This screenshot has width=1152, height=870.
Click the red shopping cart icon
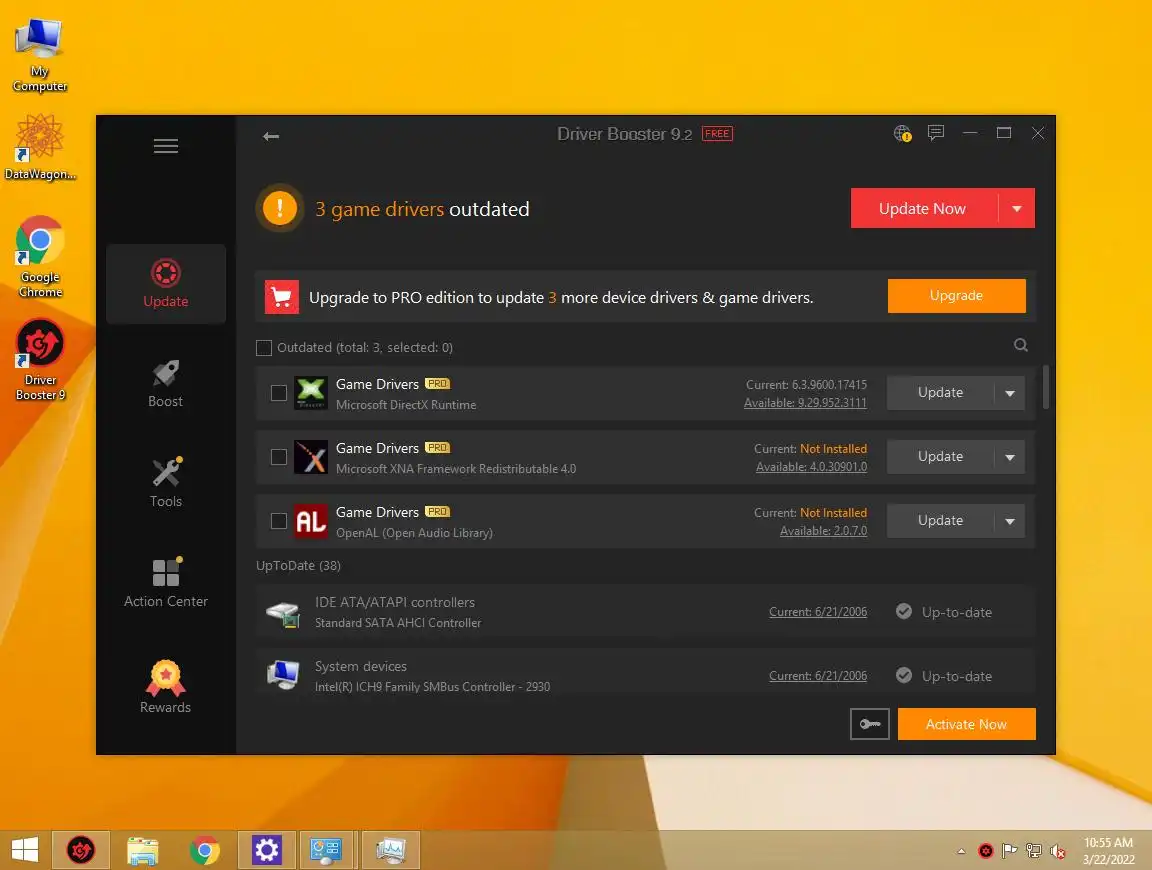click(x=282, y=297)
